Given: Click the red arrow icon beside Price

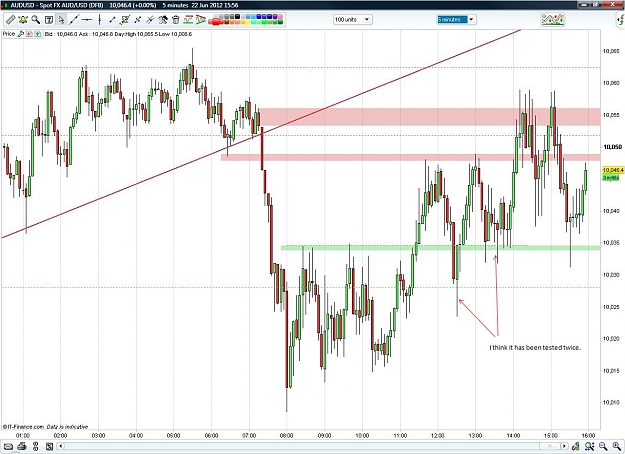Looking at the screenshot, I should coord(29,34).
